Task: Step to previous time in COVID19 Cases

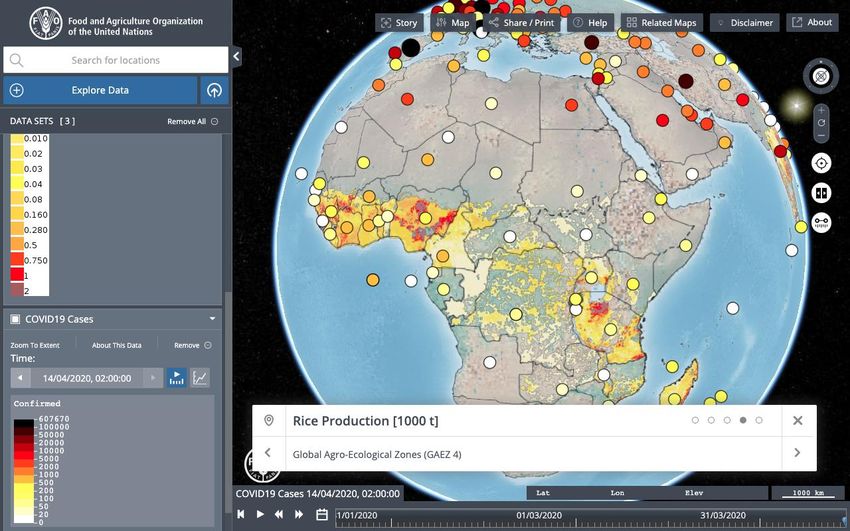Action: tap(21, 378)
